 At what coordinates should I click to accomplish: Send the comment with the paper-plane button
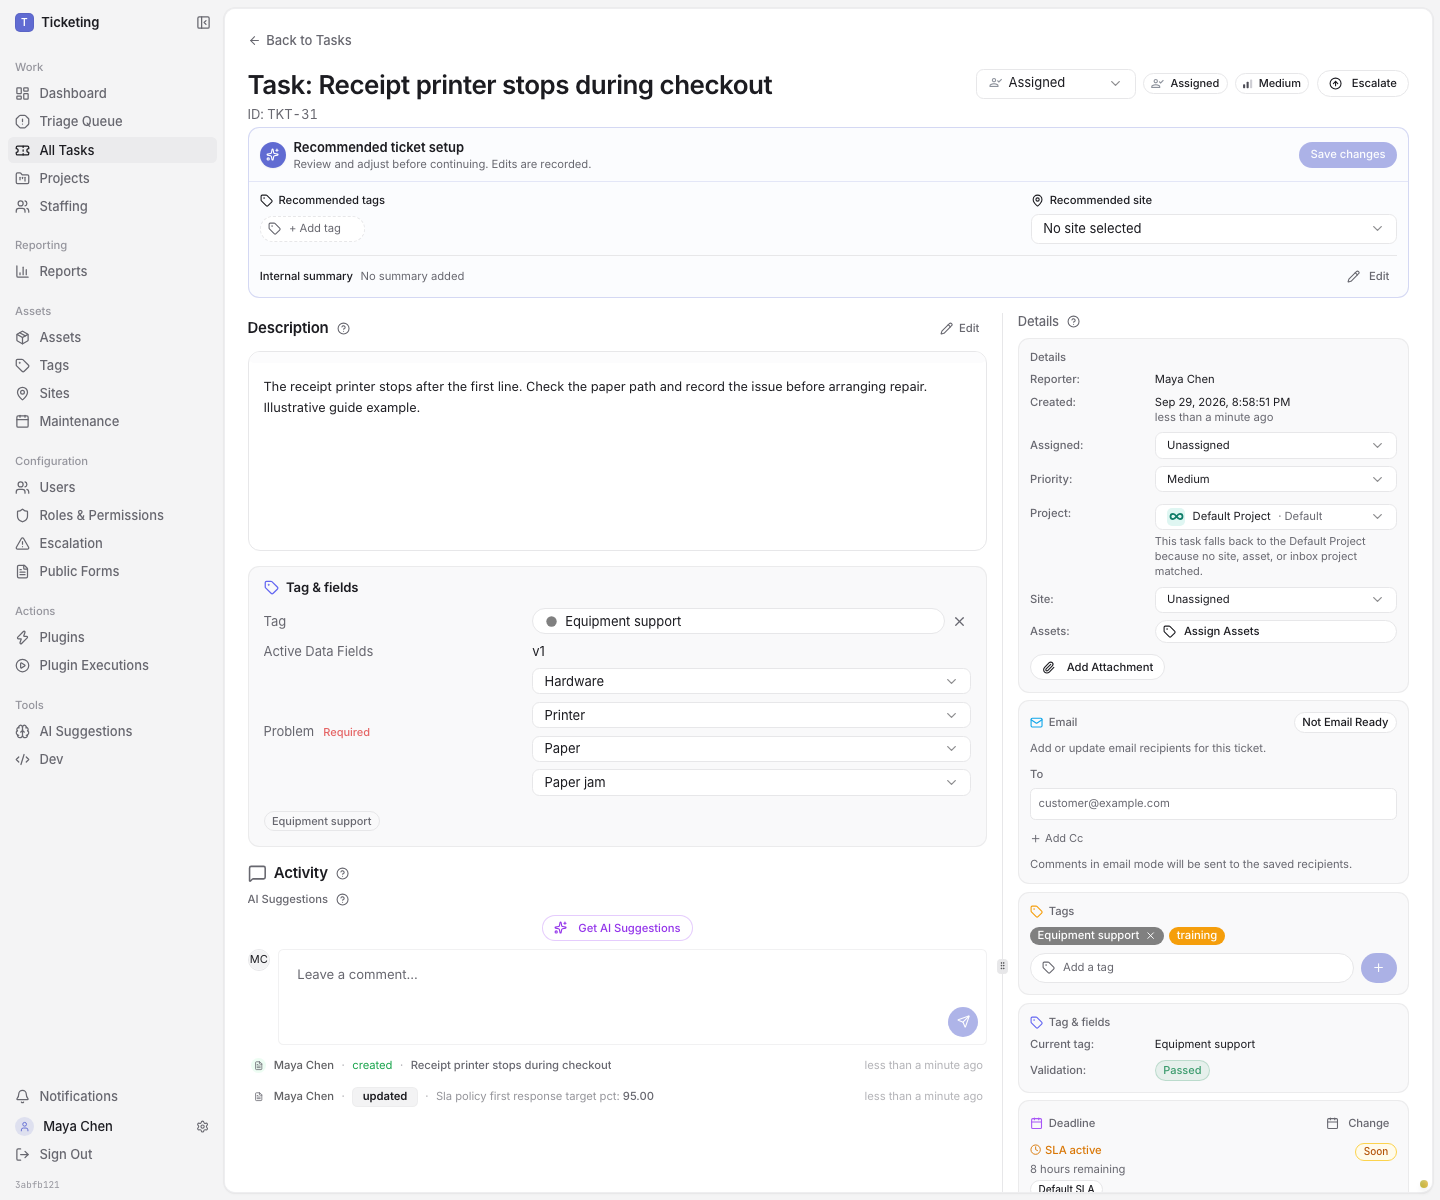coord(963,1021)
